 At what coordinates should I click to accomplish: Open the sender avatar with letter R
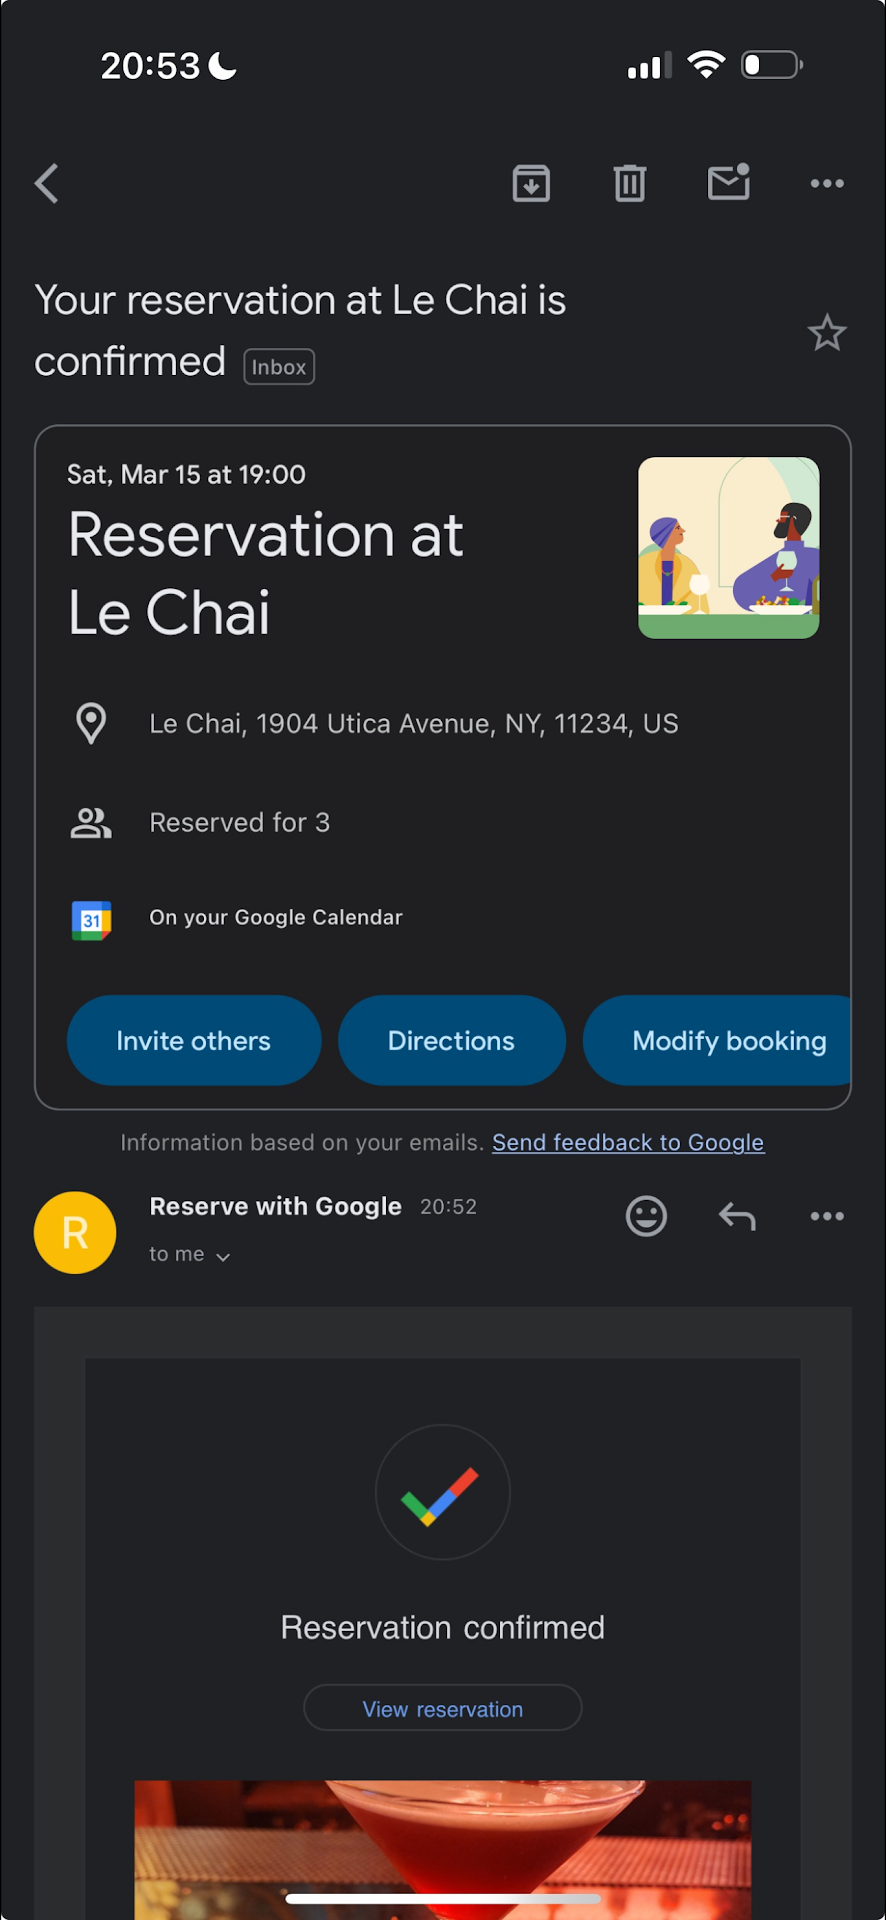tap(75, 1233)
